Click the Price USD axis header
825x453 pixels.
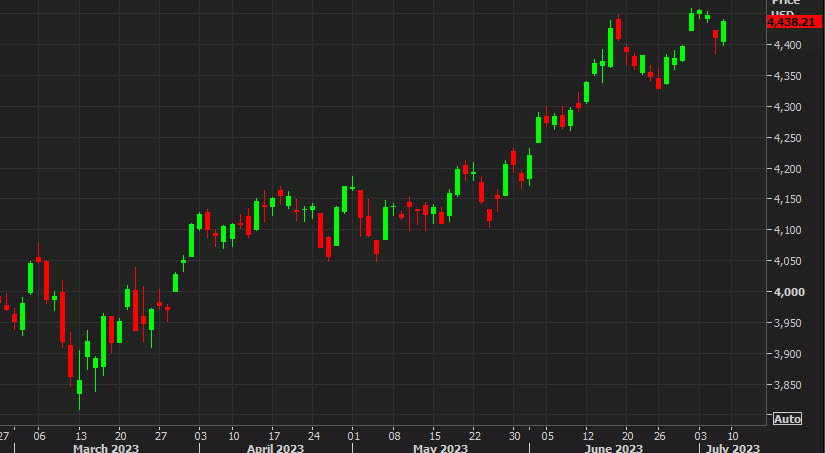coord(786,8)
